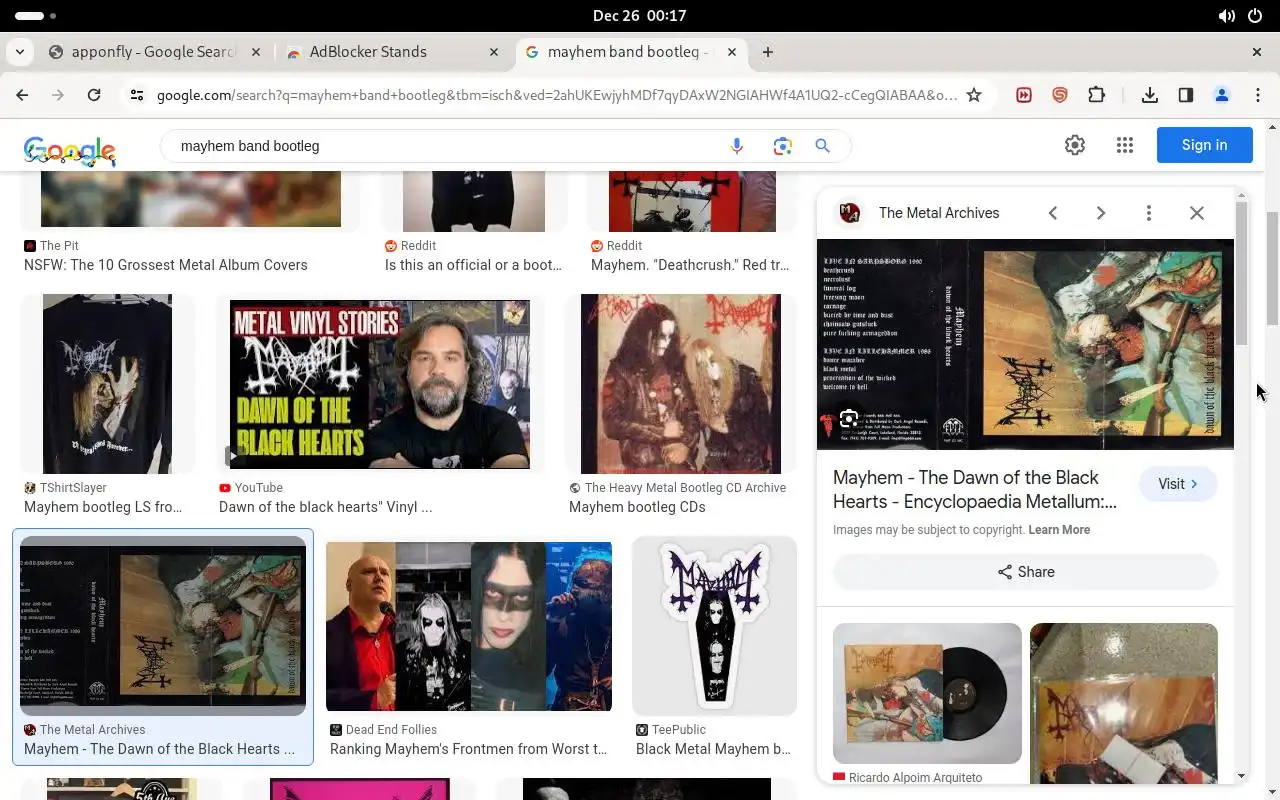Switch to apponfly Google Search tab
Screen dimensions: 1280x800
[x=155, y=52]
